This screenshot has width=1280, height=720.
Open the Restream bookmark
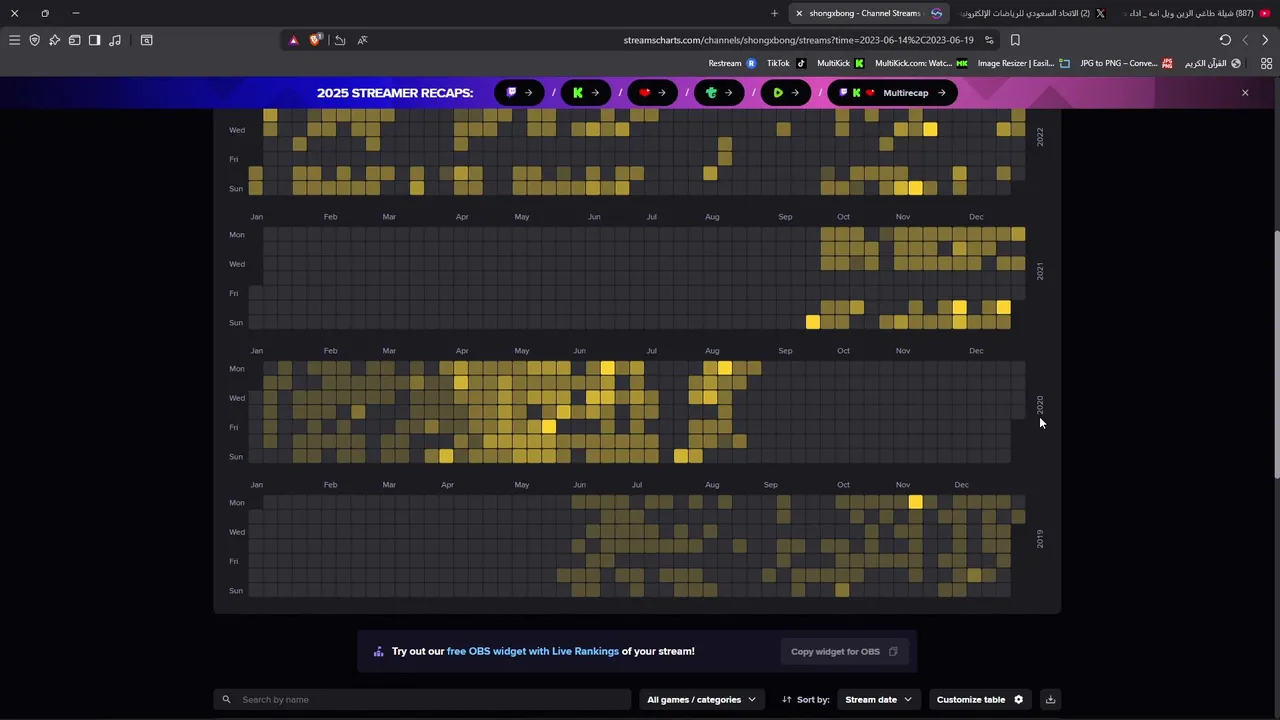tap(732, 63)
